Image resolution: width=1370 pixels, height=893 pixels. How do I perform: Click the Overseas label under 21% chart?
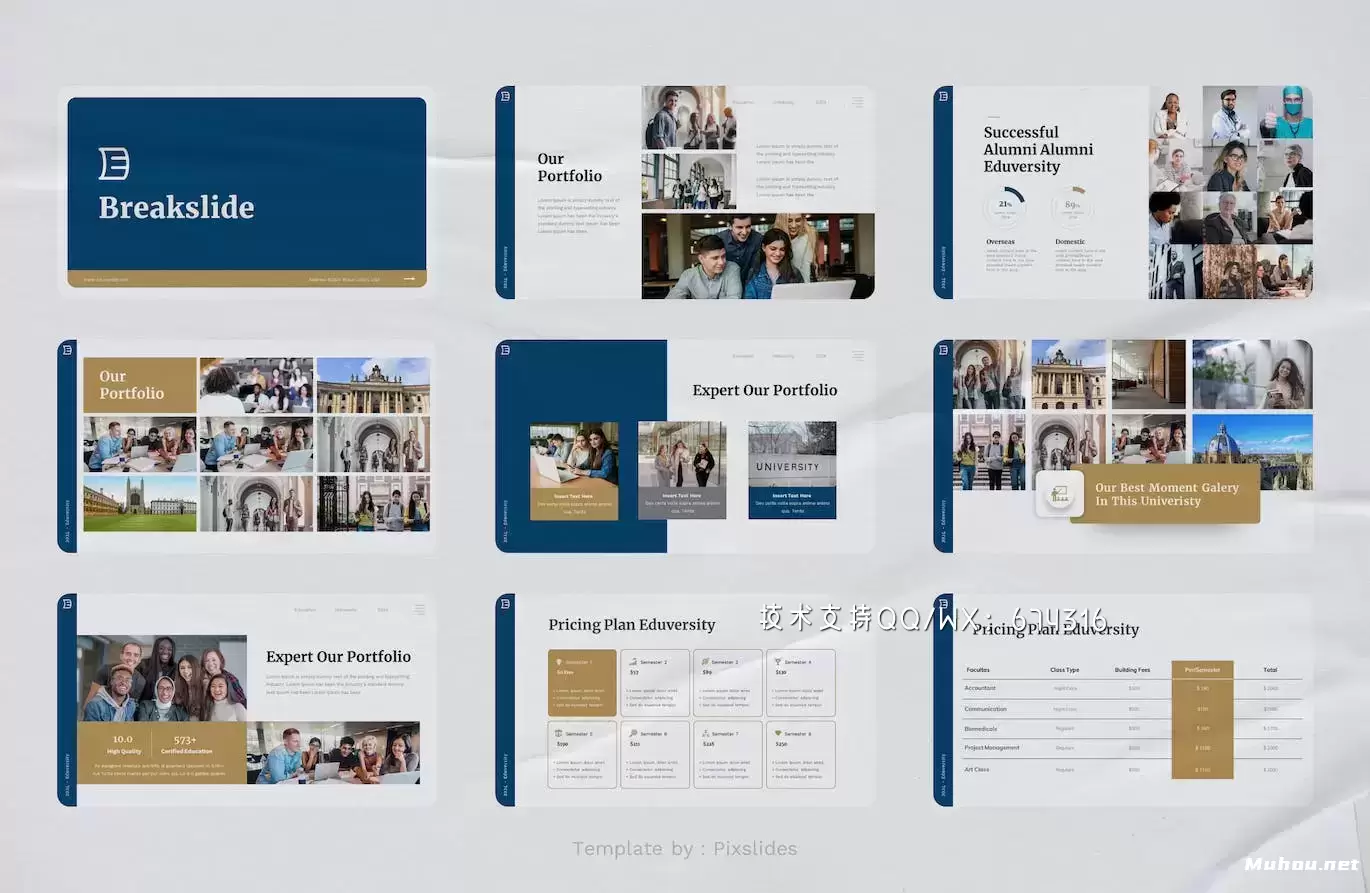tap(1000, 242)
